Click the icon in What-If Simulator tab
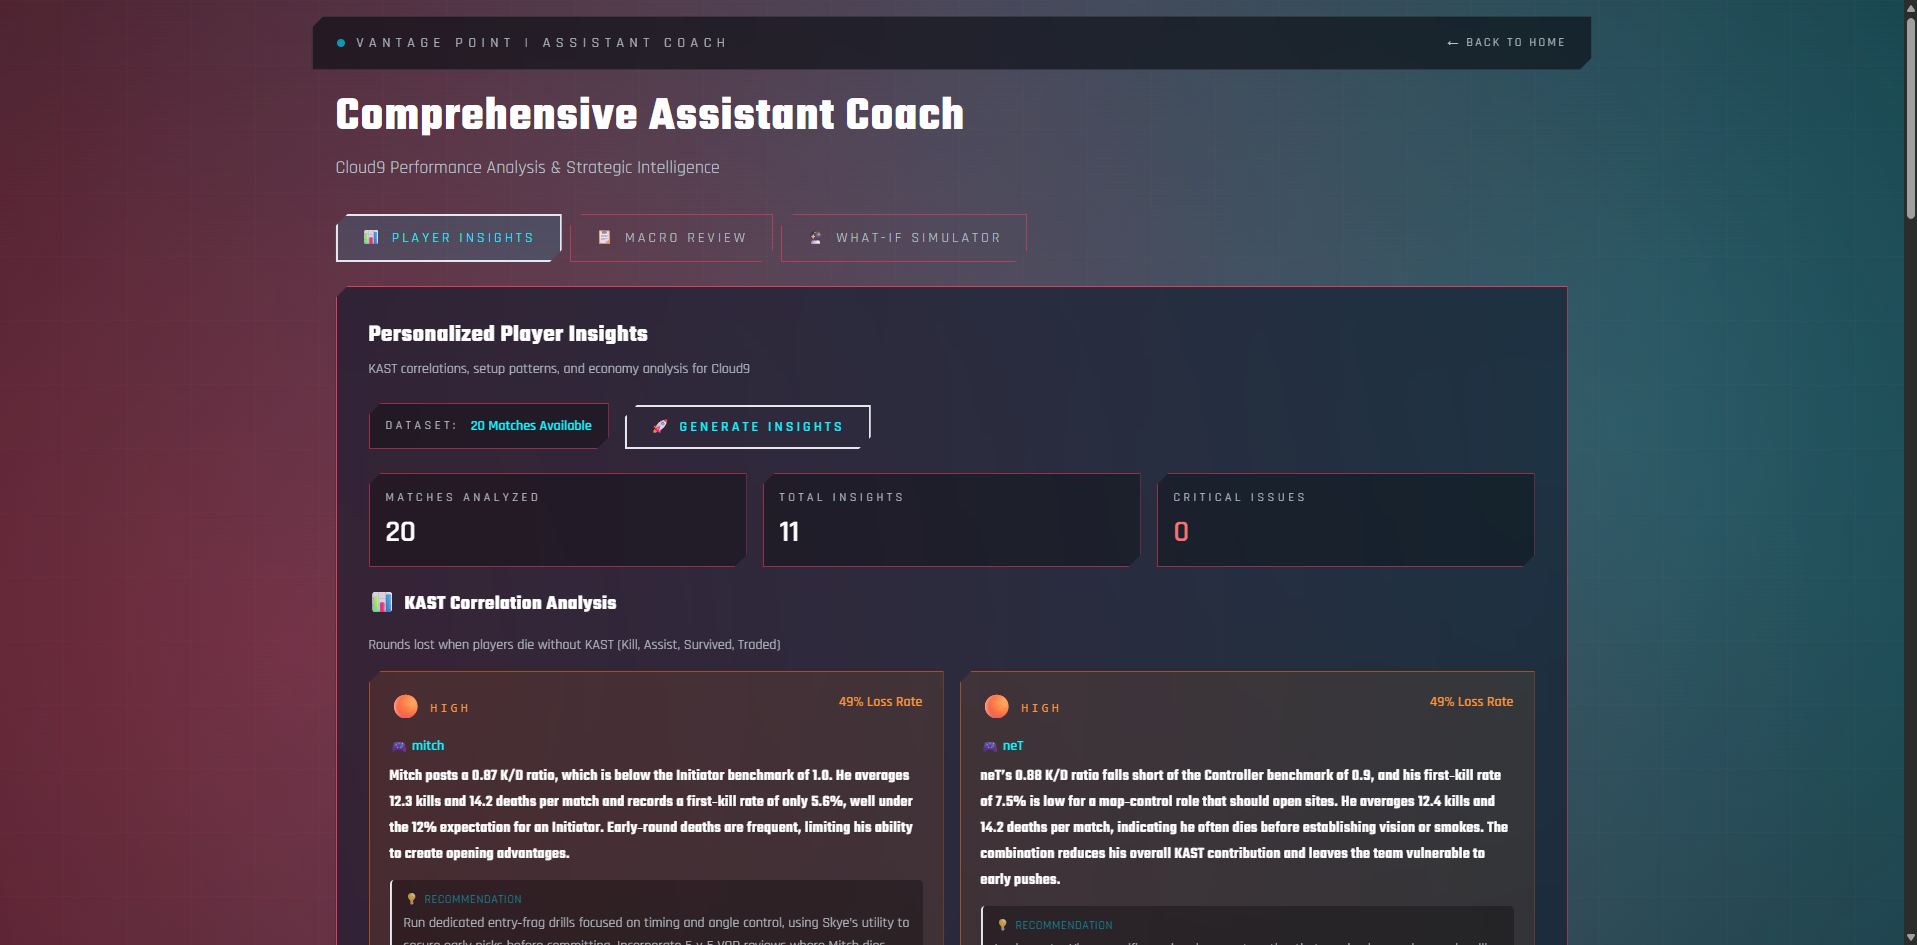 [x=816, y=238]
